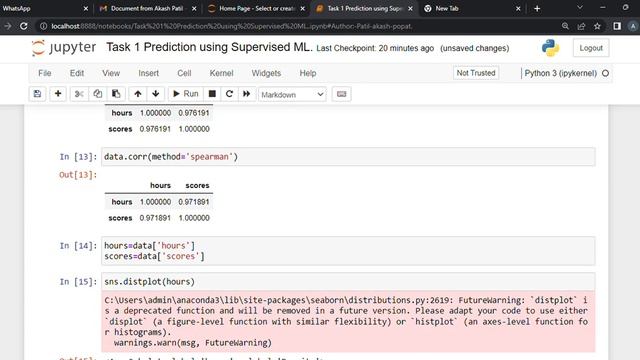Toggle the browser side panel icon
Image resolution: width=640 pixels, height=360 pixels.
click(617, 26)
